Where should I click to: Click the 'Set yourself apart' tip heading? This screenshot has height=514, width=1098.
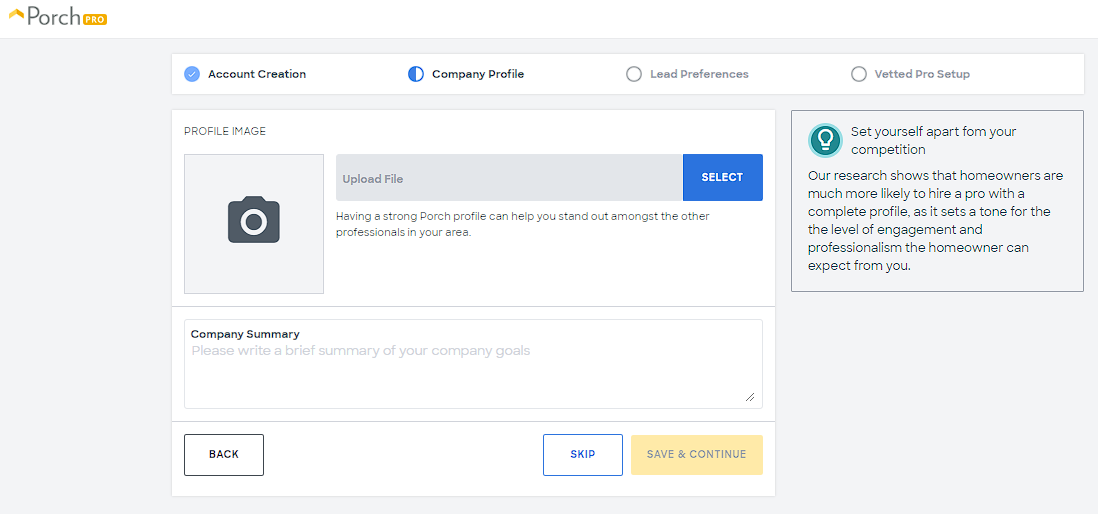click(x=933, y=140)
